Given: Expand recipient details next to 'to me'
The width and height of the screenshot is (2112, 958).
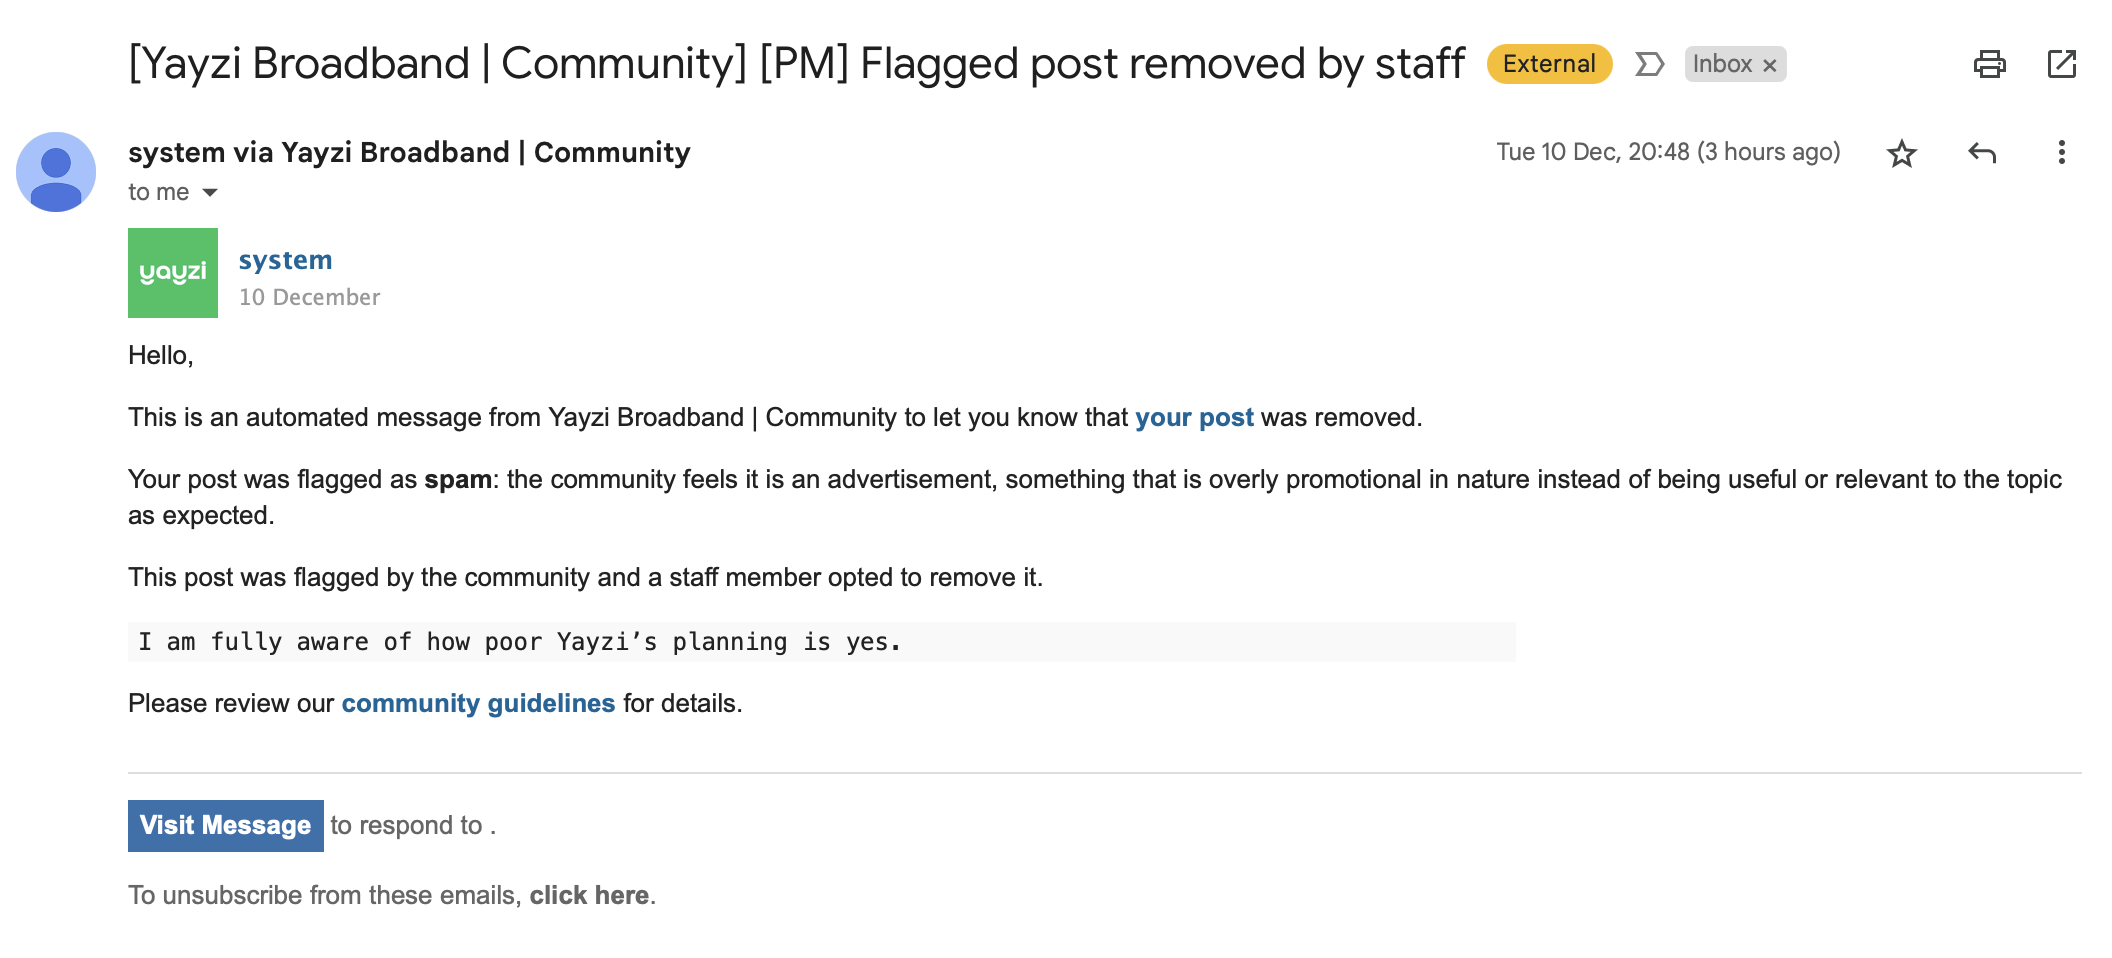Looking at the screenshot, I should coord(210,192).
